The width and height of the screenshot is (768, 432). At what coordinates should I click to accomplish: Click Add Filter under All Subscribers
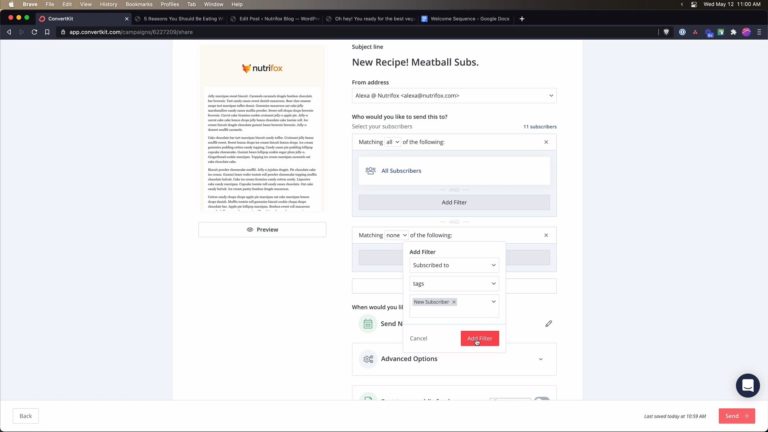click(x=454, y=202)
